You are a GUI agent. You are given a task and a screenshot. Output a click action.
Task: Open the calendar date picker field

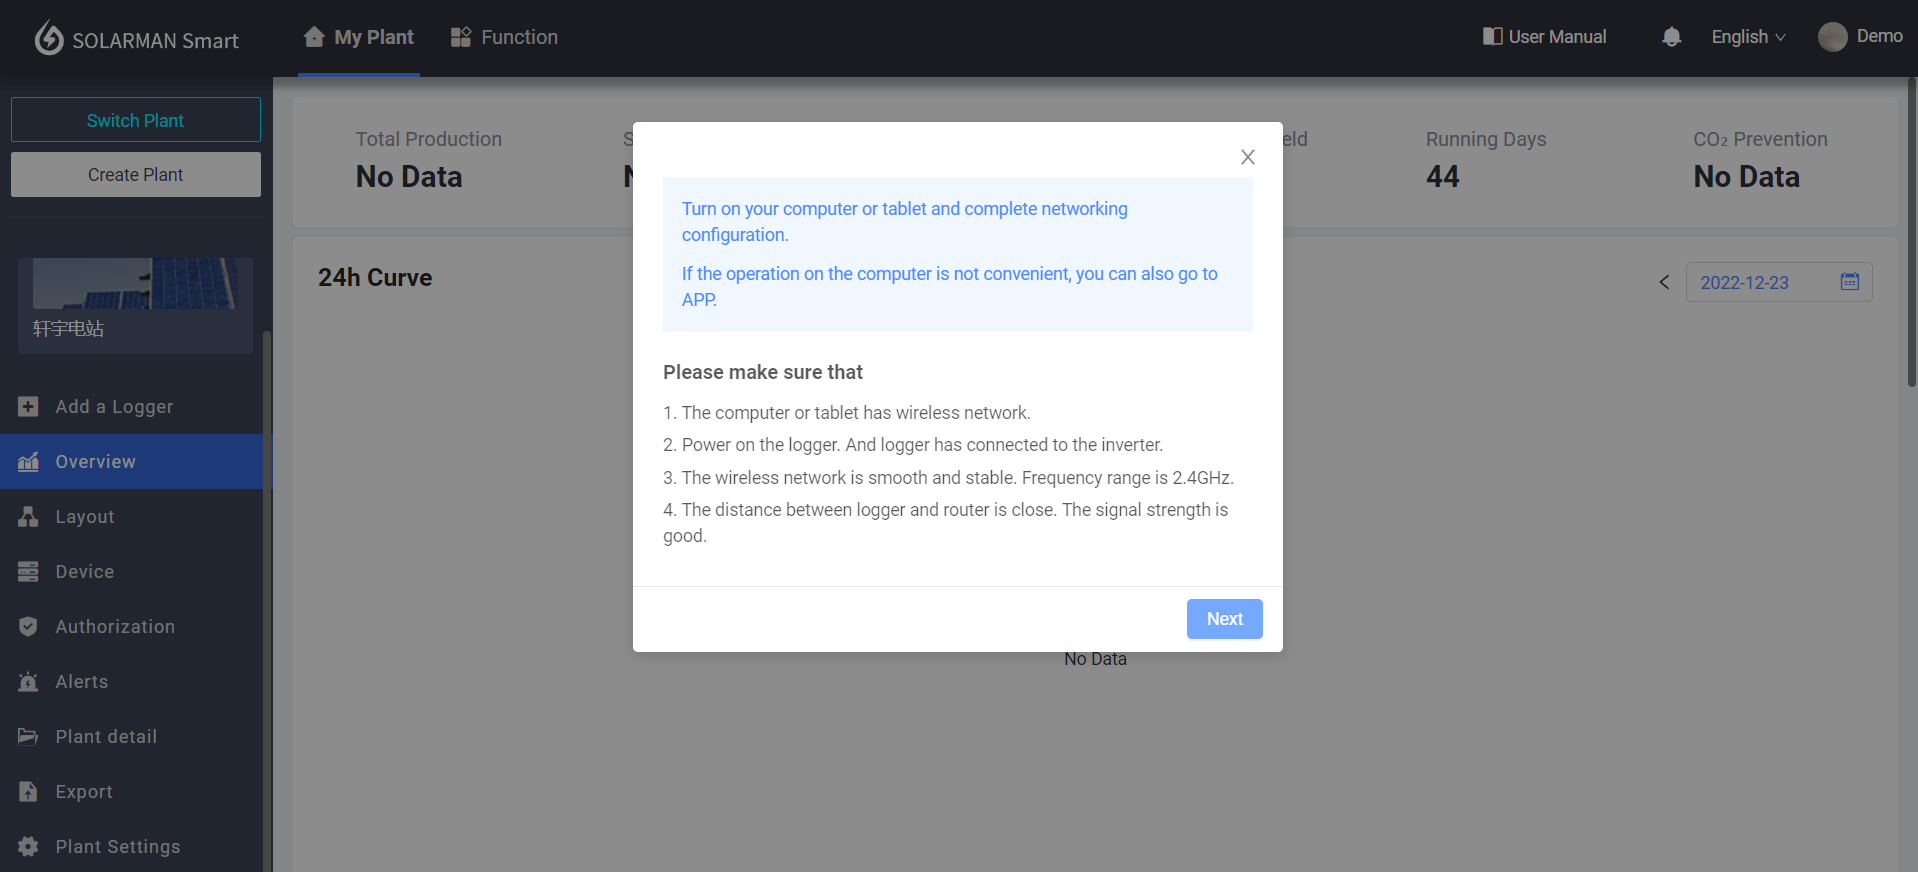coord(1778,283)
